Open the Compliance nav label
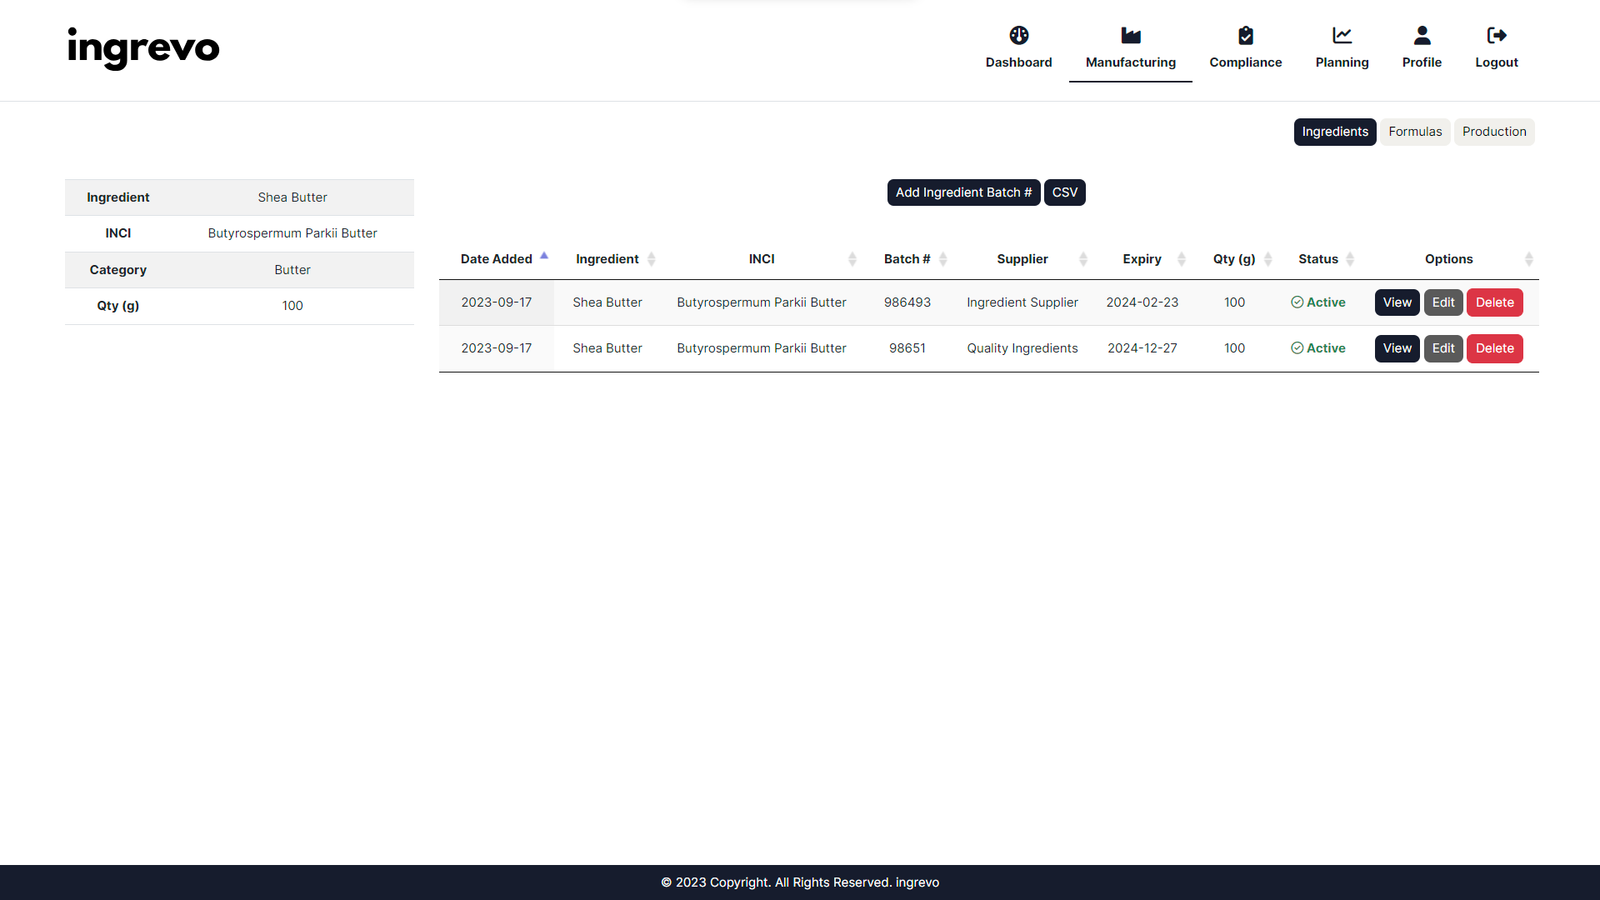The width and height of the screenshot is (1600, 900). coord(1246,62)
